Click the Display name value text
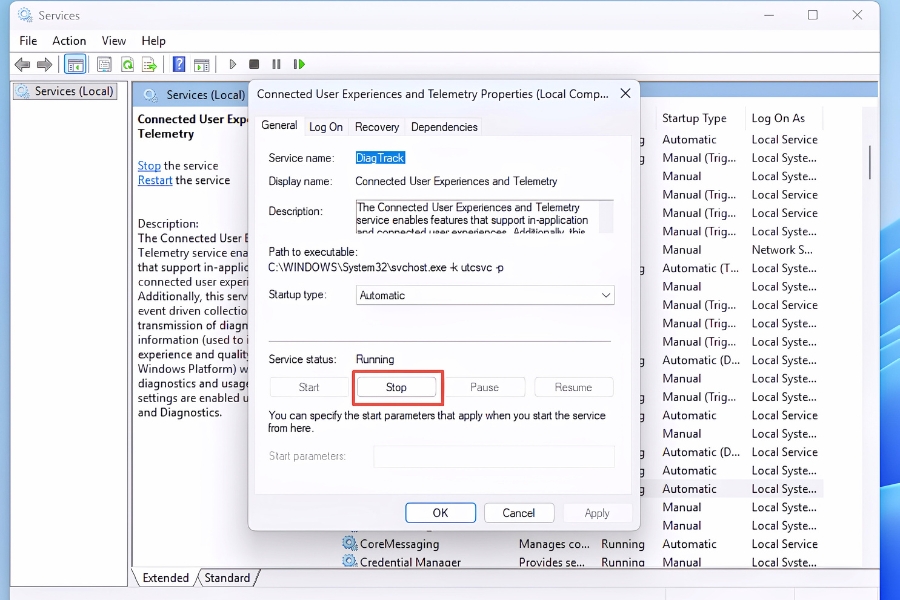This screenshot has width=900, height=600. (456, 181)
